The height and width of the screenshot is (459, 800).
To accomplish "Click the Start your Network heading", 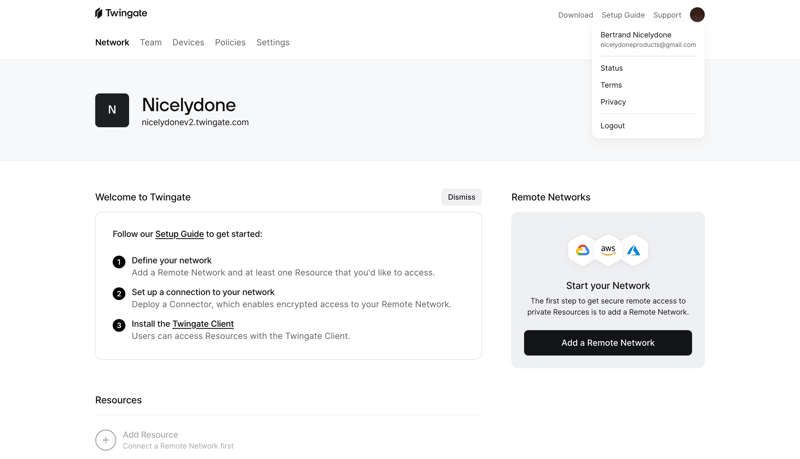I will click(608, 286).
